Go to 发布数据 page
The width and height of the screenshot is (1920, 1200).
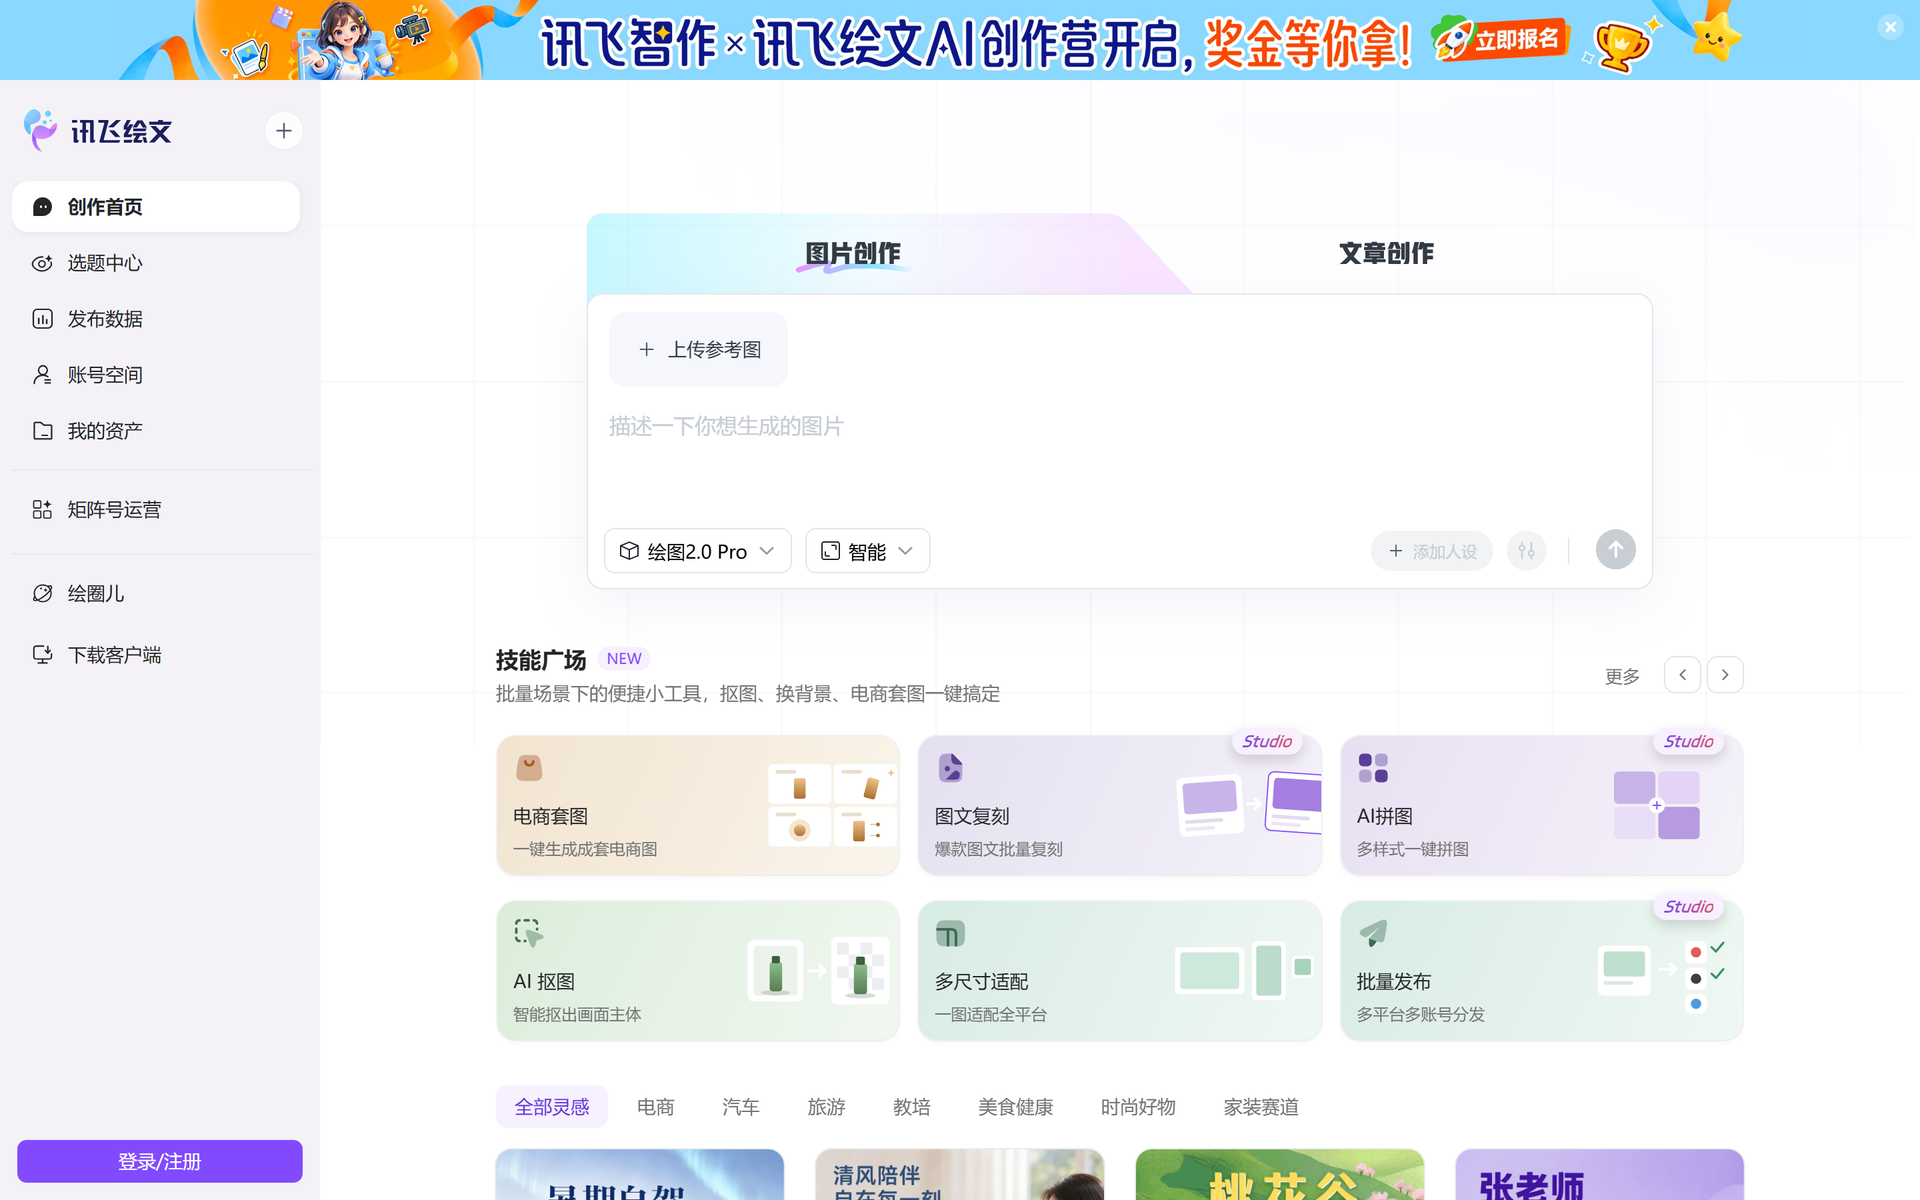[x=156, y=319]
